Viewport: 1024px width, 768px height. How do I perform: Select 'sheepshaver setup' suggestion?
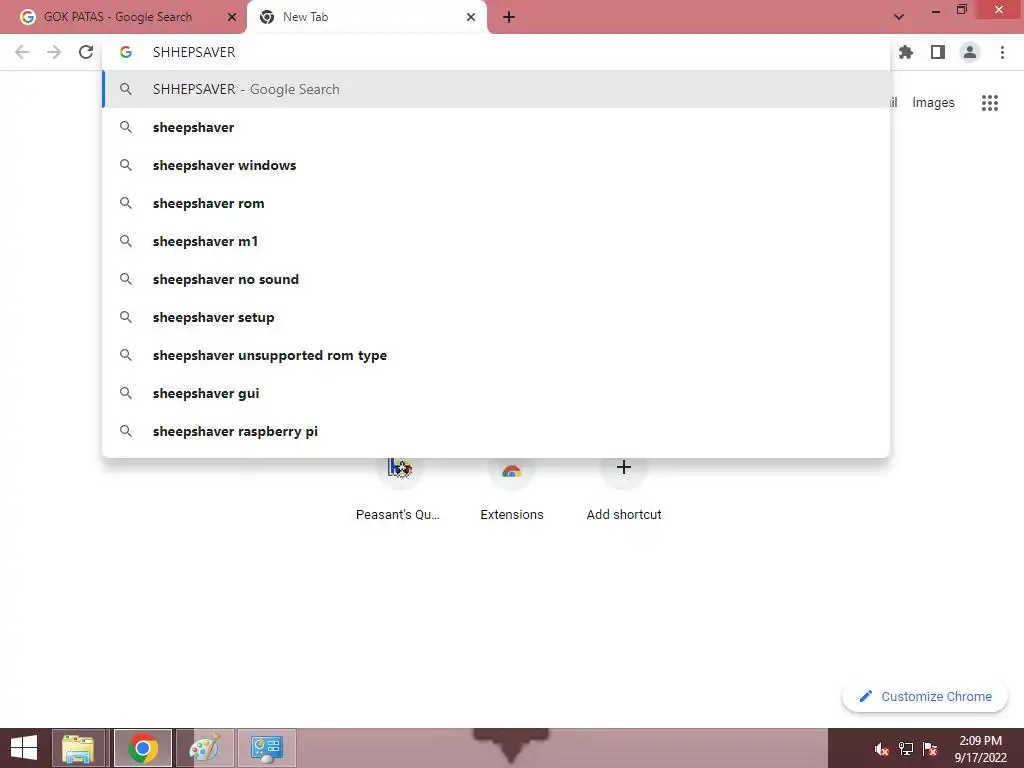click(x=496, y=317)
